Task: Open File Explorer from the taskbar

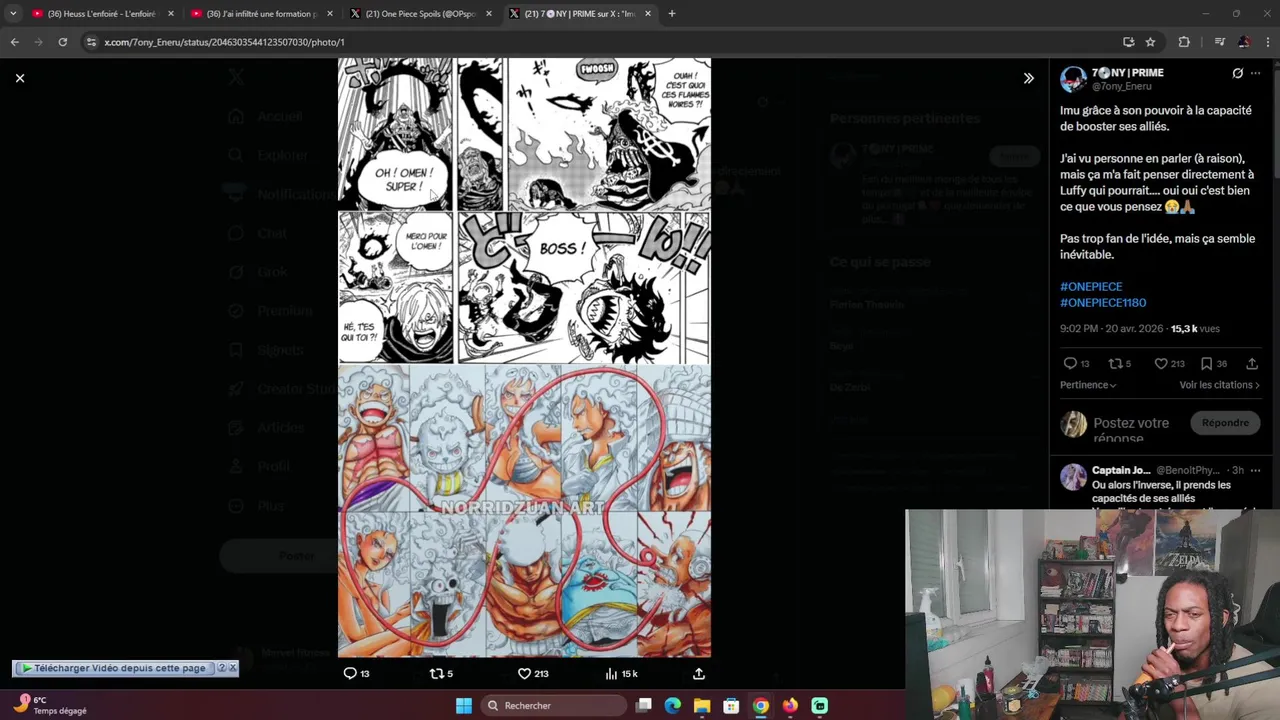Action: (x=702, y=705)
